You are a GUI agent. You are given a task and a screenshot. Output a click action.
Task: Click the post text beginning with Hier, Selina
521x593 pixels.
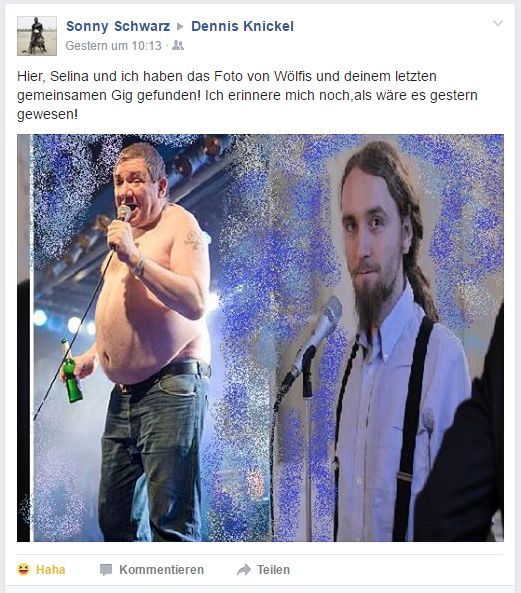247,95
